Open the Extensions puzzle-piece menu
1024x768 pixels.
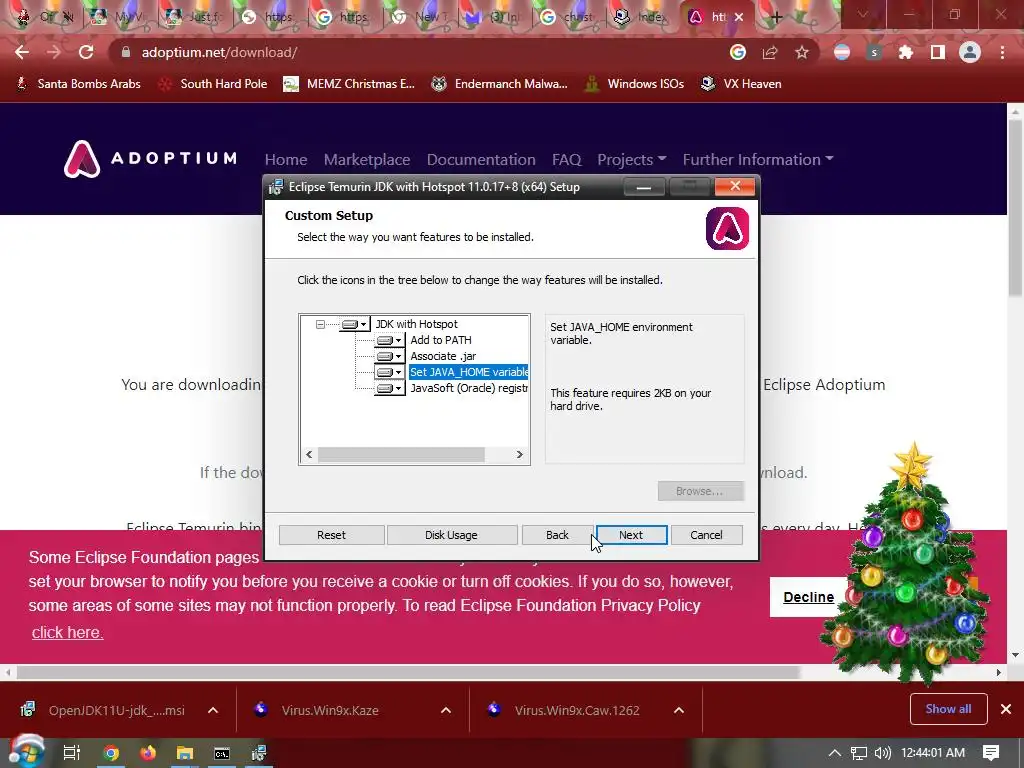[x=905, y=52]
